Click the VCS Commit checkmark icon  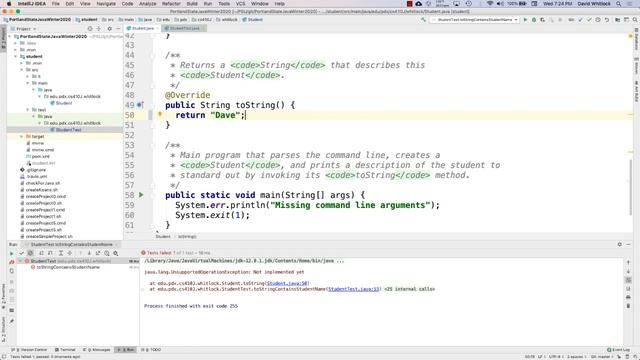tap(589, 20)
